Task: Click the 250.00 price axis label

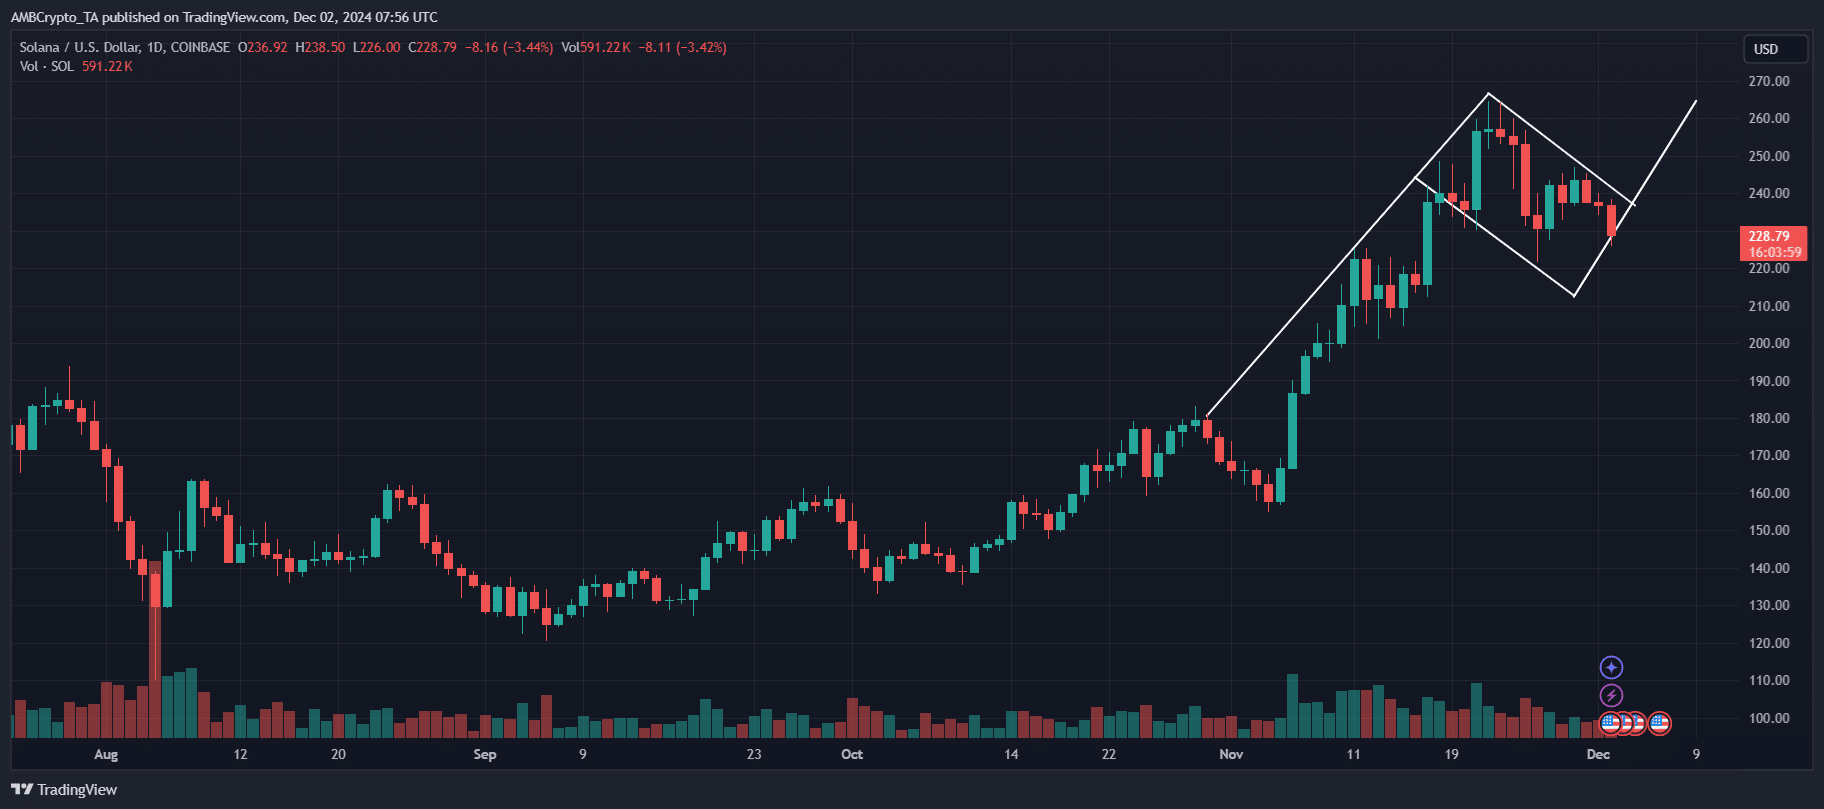Action: [x=1769, y=156]
